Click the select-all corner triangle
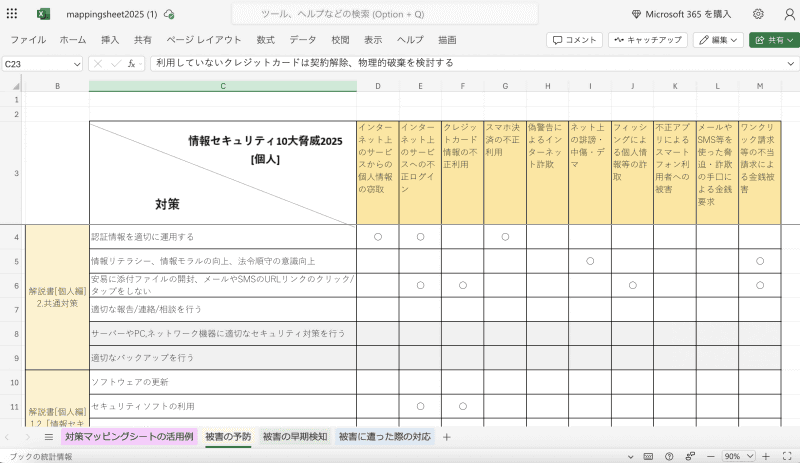Viewport: 800px width, 463px height. (16, 86)
